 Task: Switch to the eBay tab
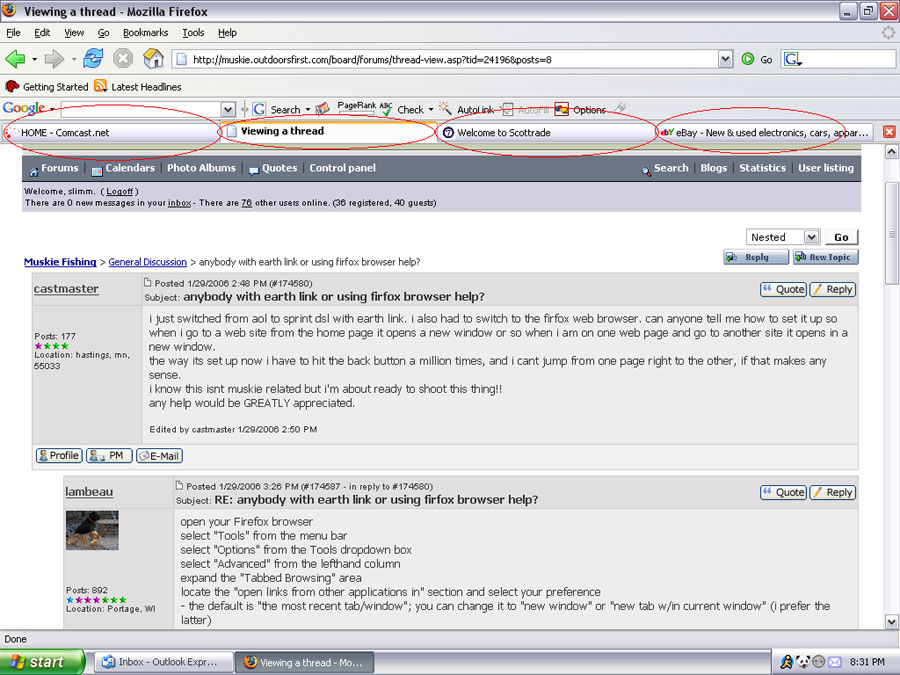click(x=765, y=132)
